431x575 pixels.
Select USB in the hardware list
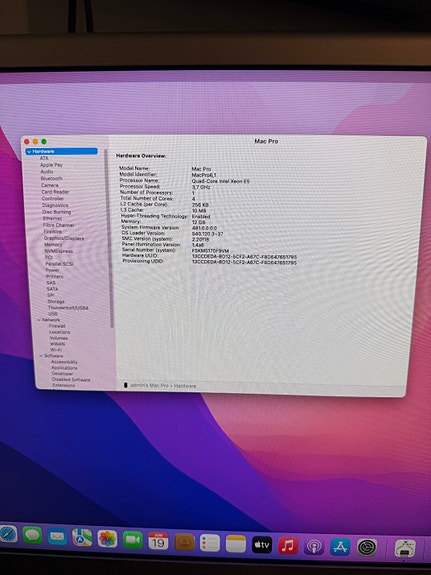pos(53,314)
